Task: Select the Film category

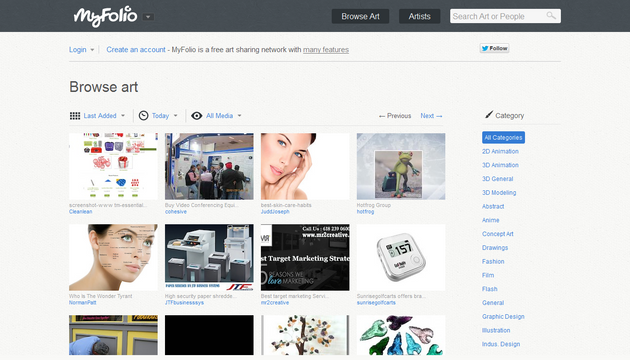Action: click(488, 275)
